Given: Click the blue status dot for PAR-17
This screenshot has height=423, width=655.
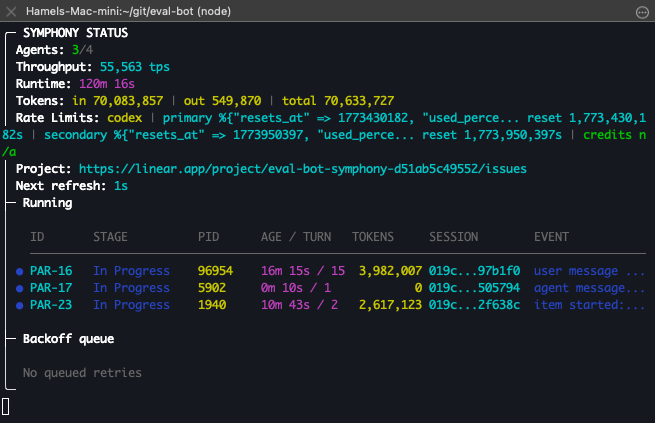Looking at the screenshot, I should 19,288.
